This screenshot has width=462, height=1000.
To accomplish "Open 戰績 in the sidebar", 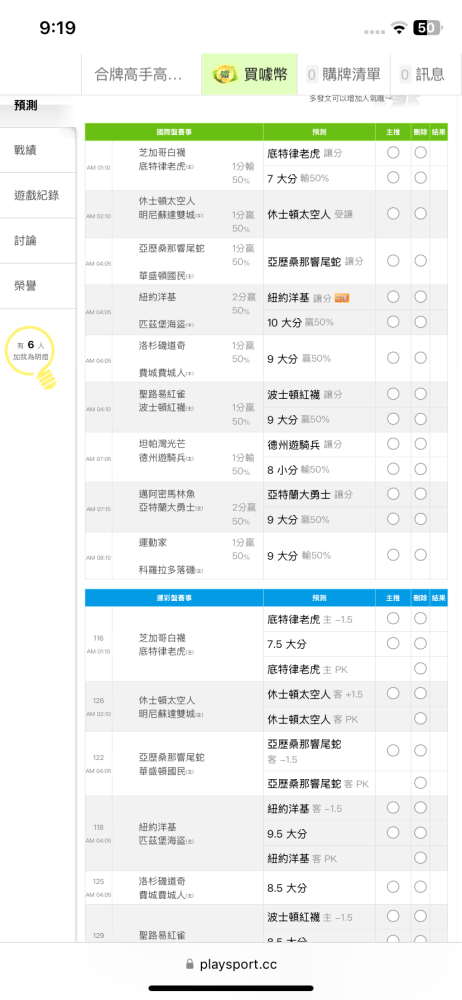I will click(38, 150).
